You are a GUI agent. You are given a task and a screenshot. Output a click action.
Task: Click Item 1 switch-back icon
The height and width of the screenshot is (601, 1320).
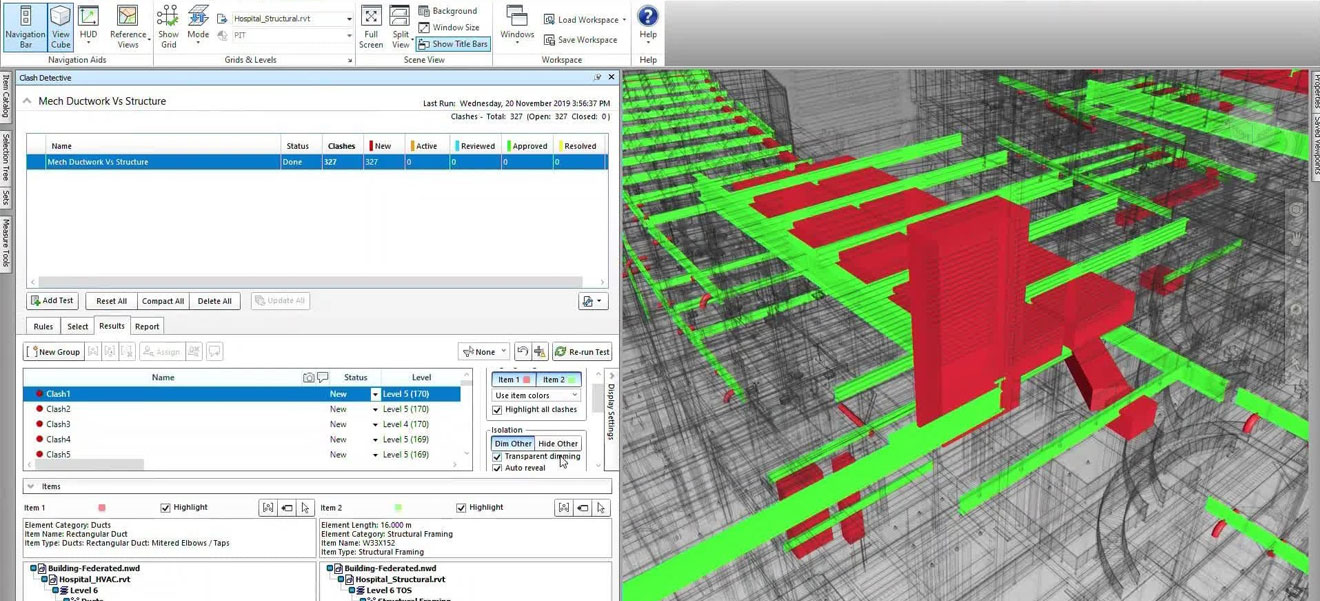pos(287,508)
